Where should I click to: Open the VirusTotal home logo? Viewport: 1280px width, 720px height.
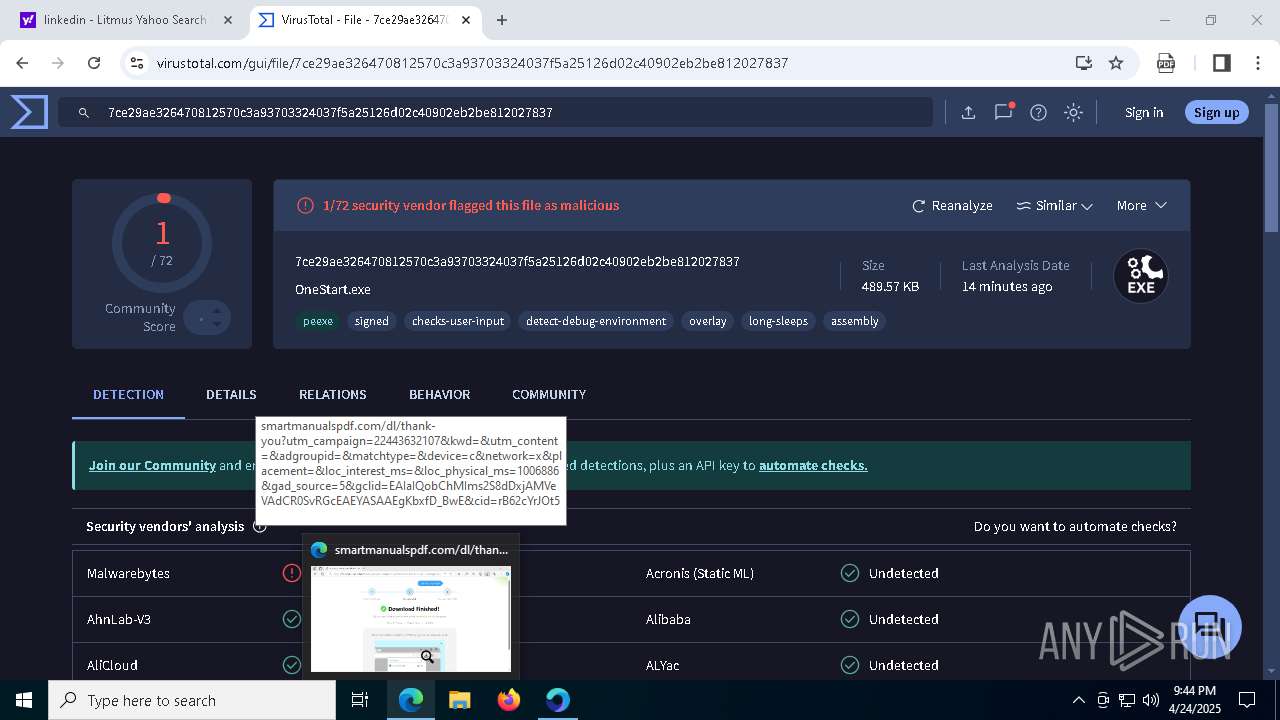[29, 112]
